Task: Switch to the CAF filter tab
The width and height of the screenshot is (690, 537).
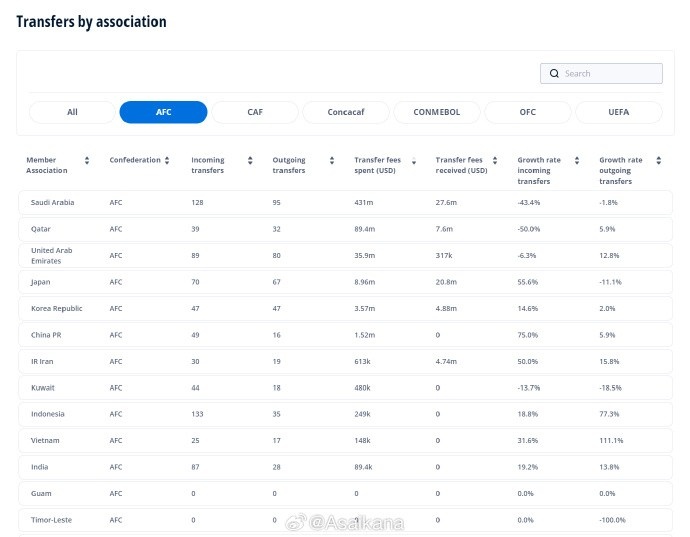Action: tap(255, 112)
